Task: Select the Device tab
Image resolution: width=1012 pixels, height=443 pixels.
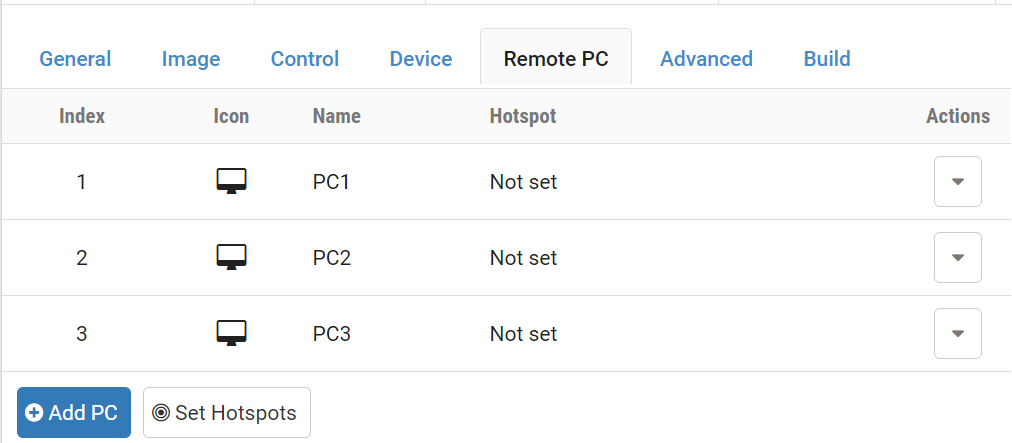Action: tap(421, 59)
